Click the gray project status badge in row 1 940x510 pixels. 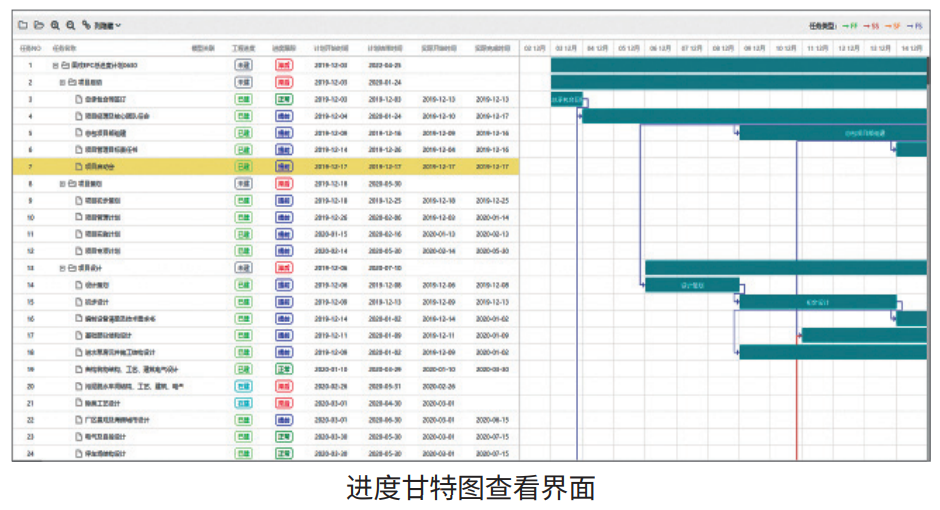[243, 65]
